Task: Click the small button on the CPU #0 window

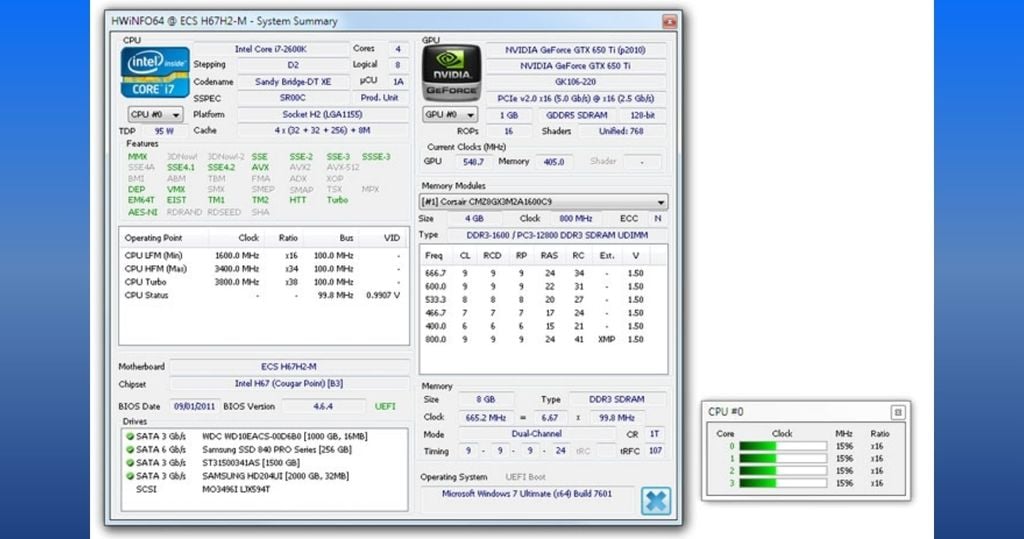Action: coord(897,412)
